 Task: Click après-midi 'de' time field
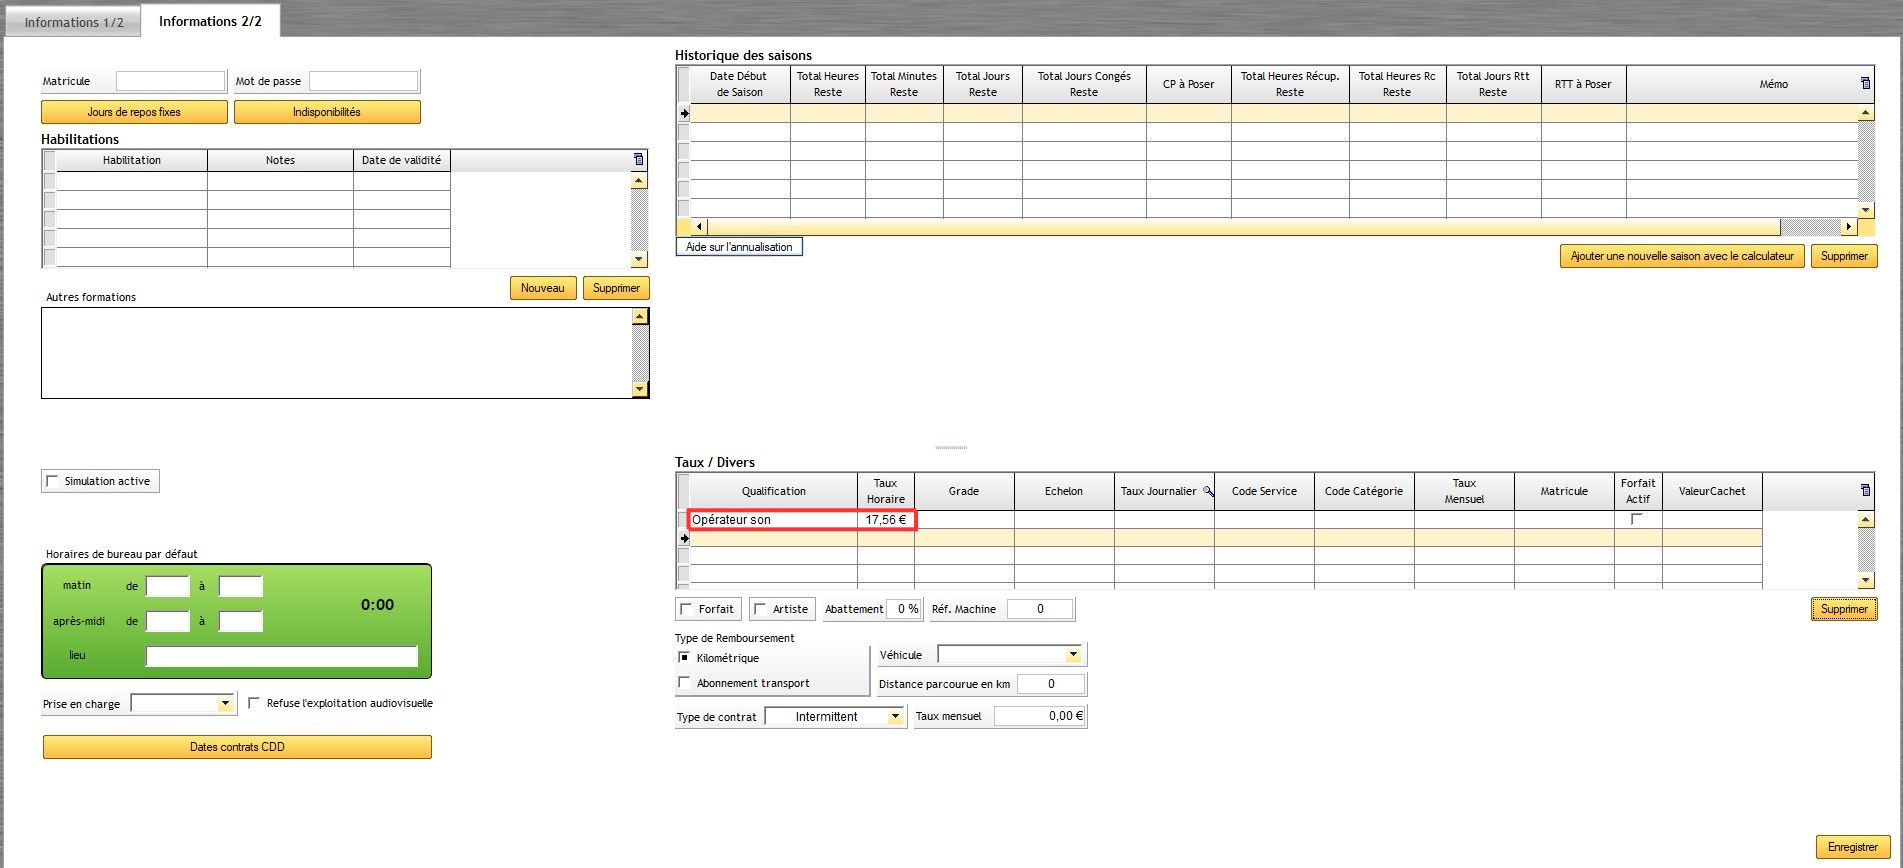click(167, 621)
